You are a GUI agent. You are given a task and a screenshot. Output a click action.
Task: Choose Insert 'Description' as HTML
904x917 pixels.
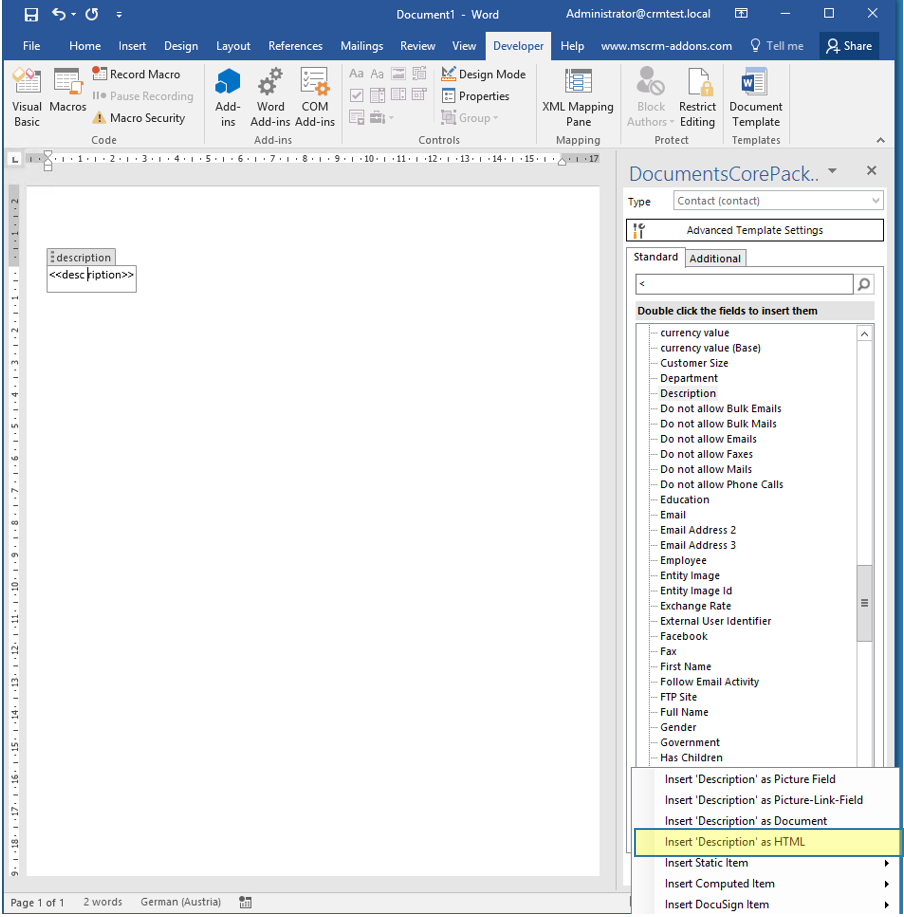(768, 842)
